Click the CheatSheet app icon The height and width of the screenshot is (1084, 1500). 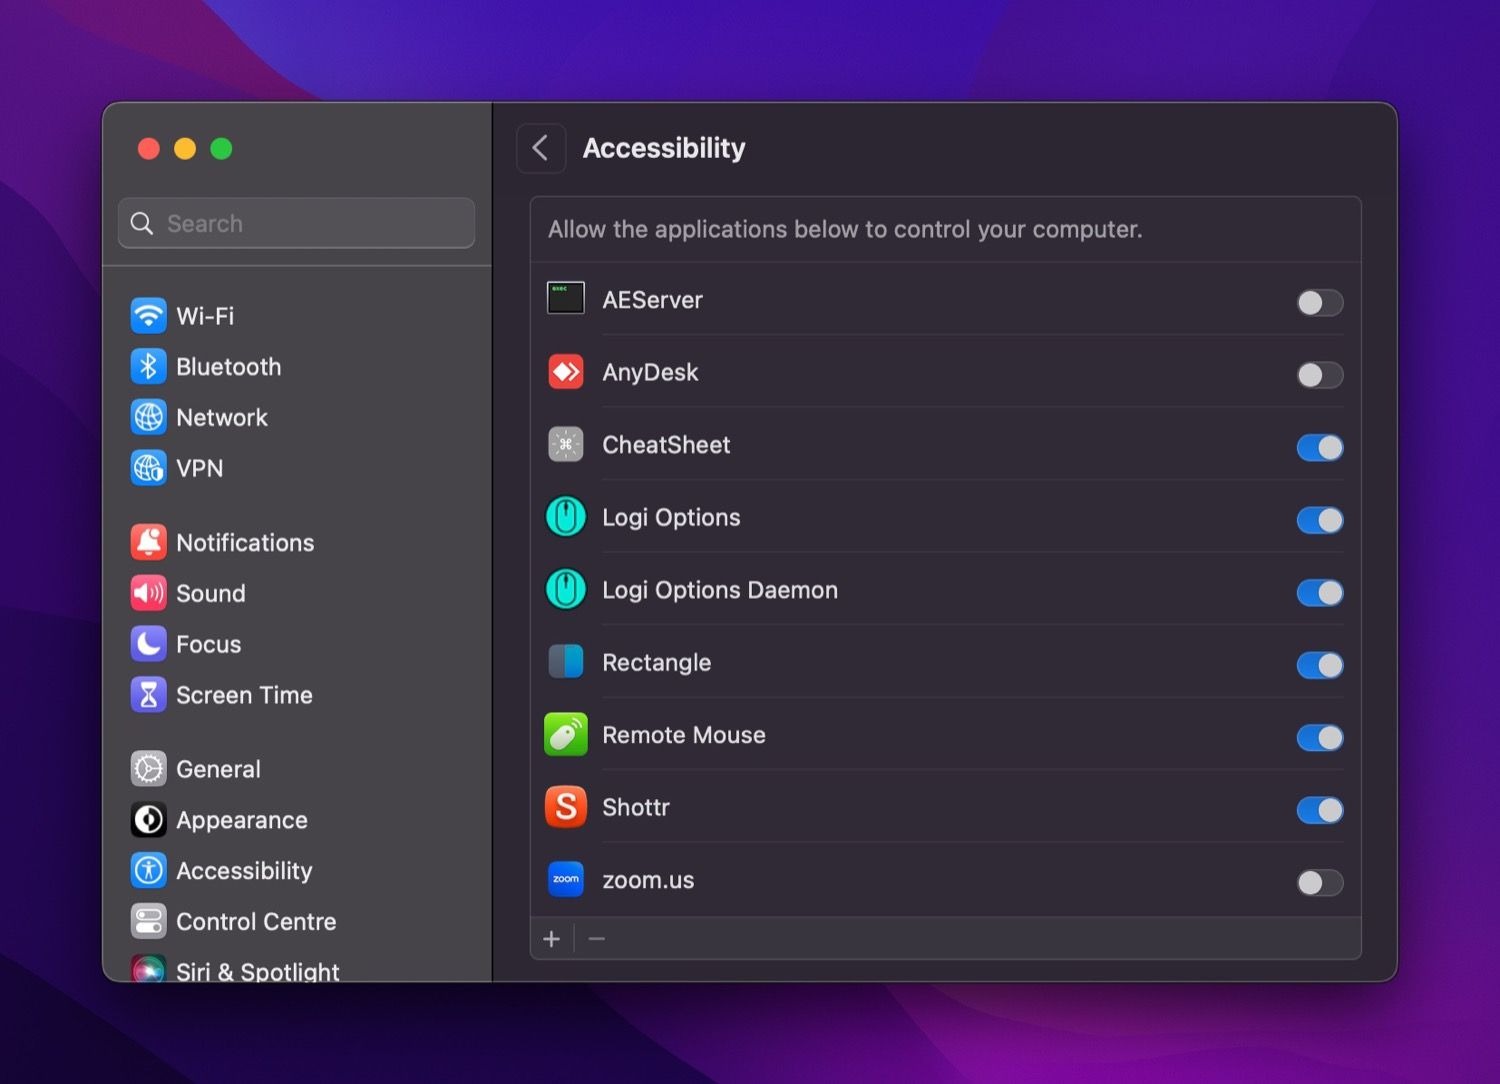tap(566, 444)
